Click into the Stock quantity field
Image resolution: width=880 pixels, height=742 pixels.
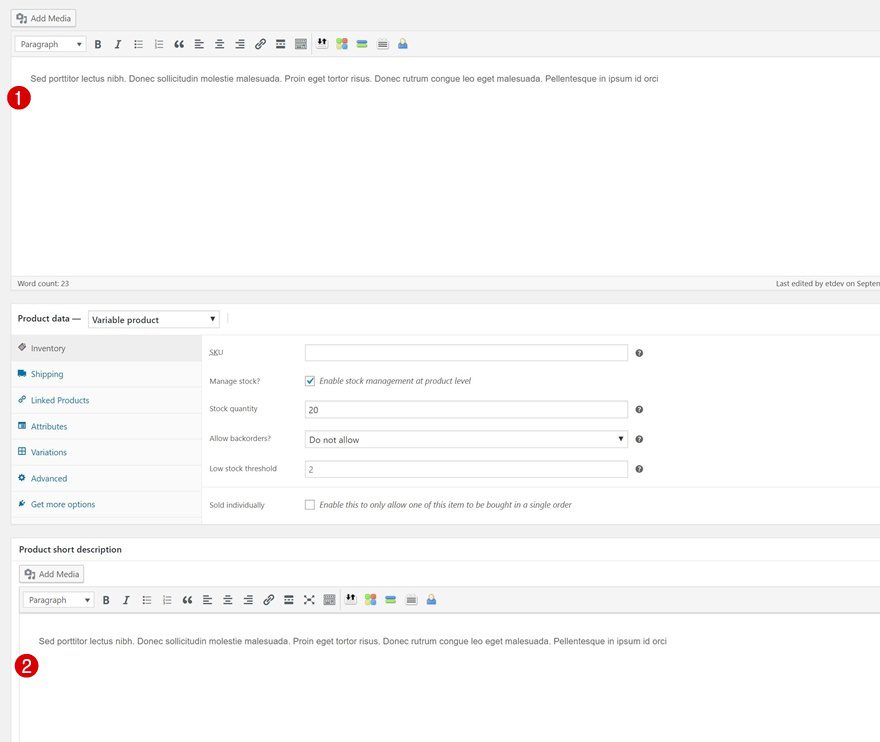coord(466,410)
